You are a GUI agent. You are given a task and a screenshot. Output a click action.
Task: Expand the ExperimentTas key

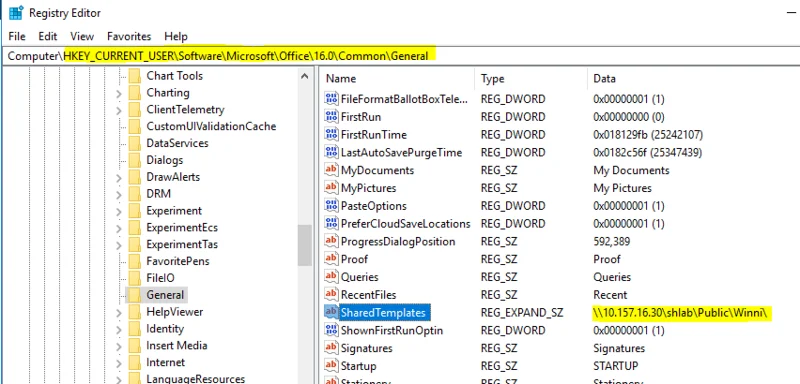pyautogui.click(x=119, y=245)
